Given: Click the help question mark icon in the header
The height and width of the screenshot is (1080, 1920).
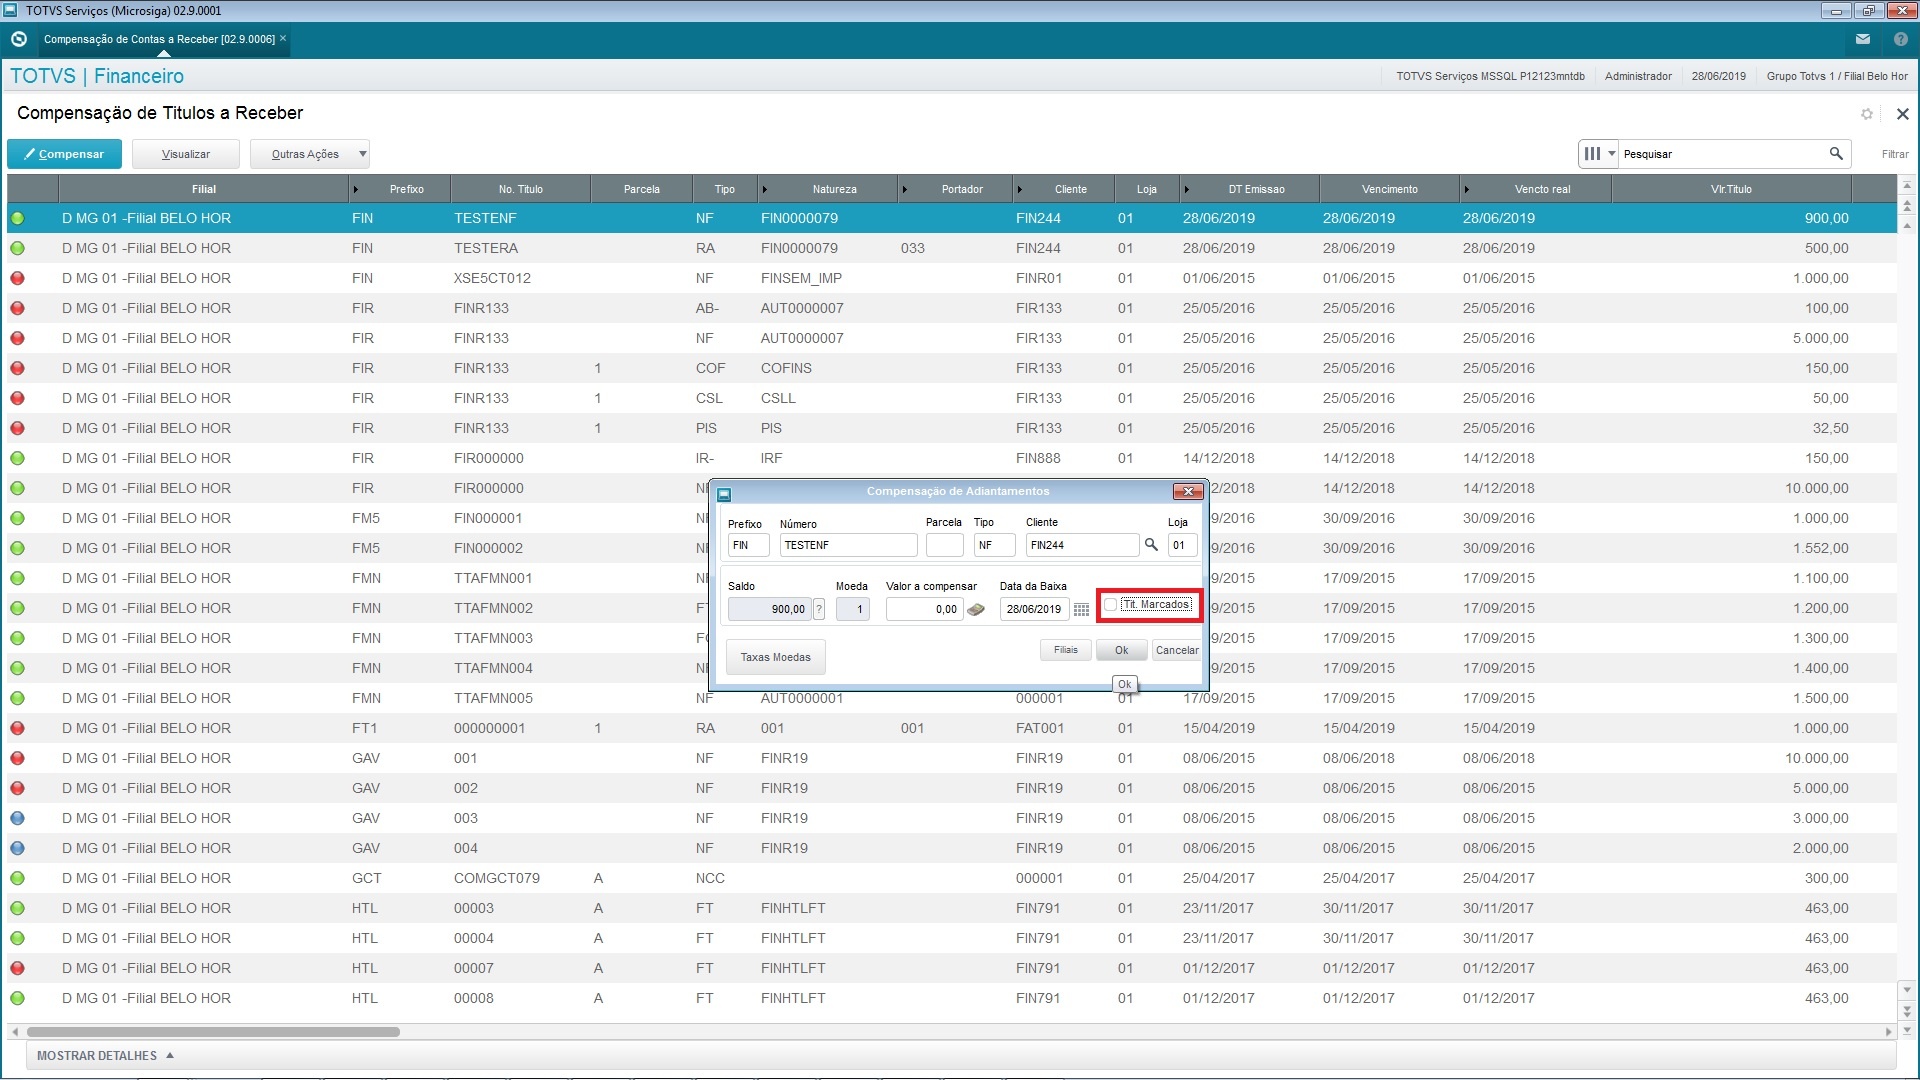Looking at the screenshot, I should click(x=1900, y=39).
